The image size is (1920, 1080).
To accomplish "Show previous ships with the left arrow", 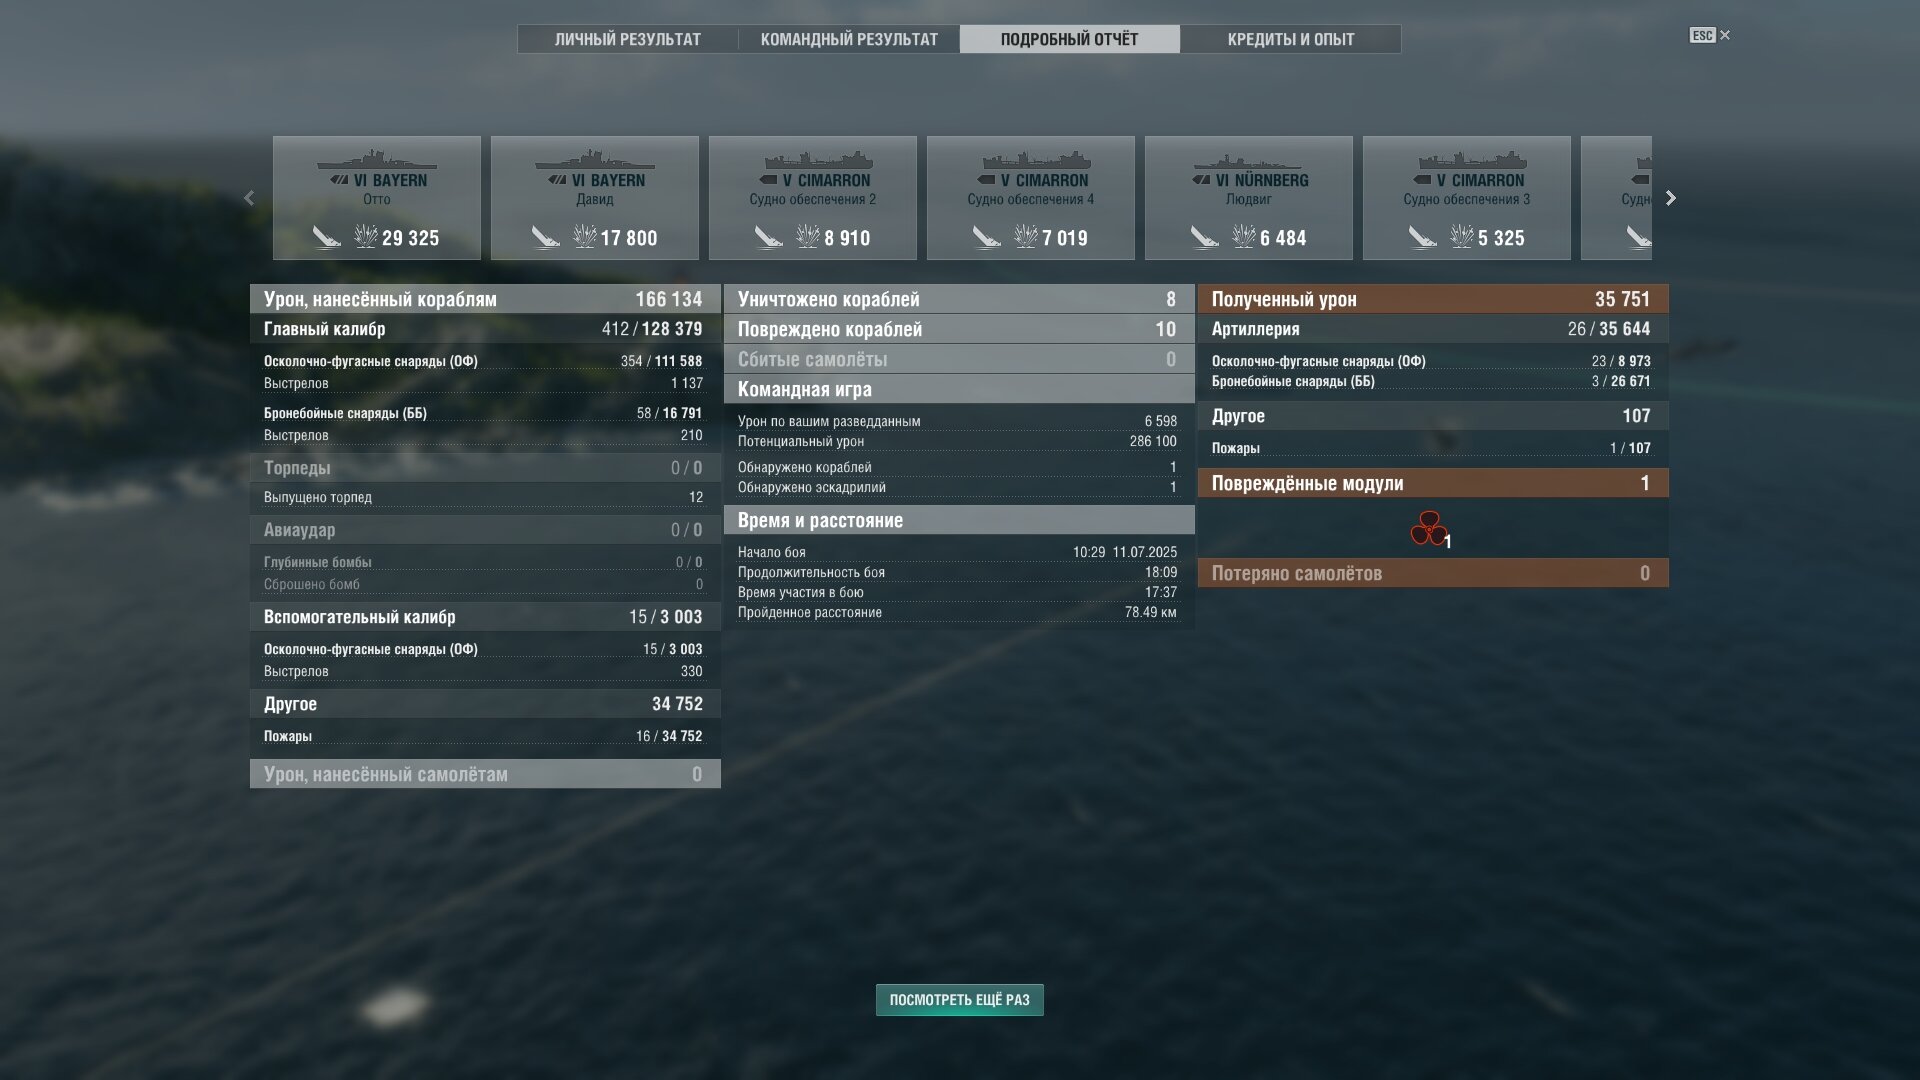I will tap(249, 198).
